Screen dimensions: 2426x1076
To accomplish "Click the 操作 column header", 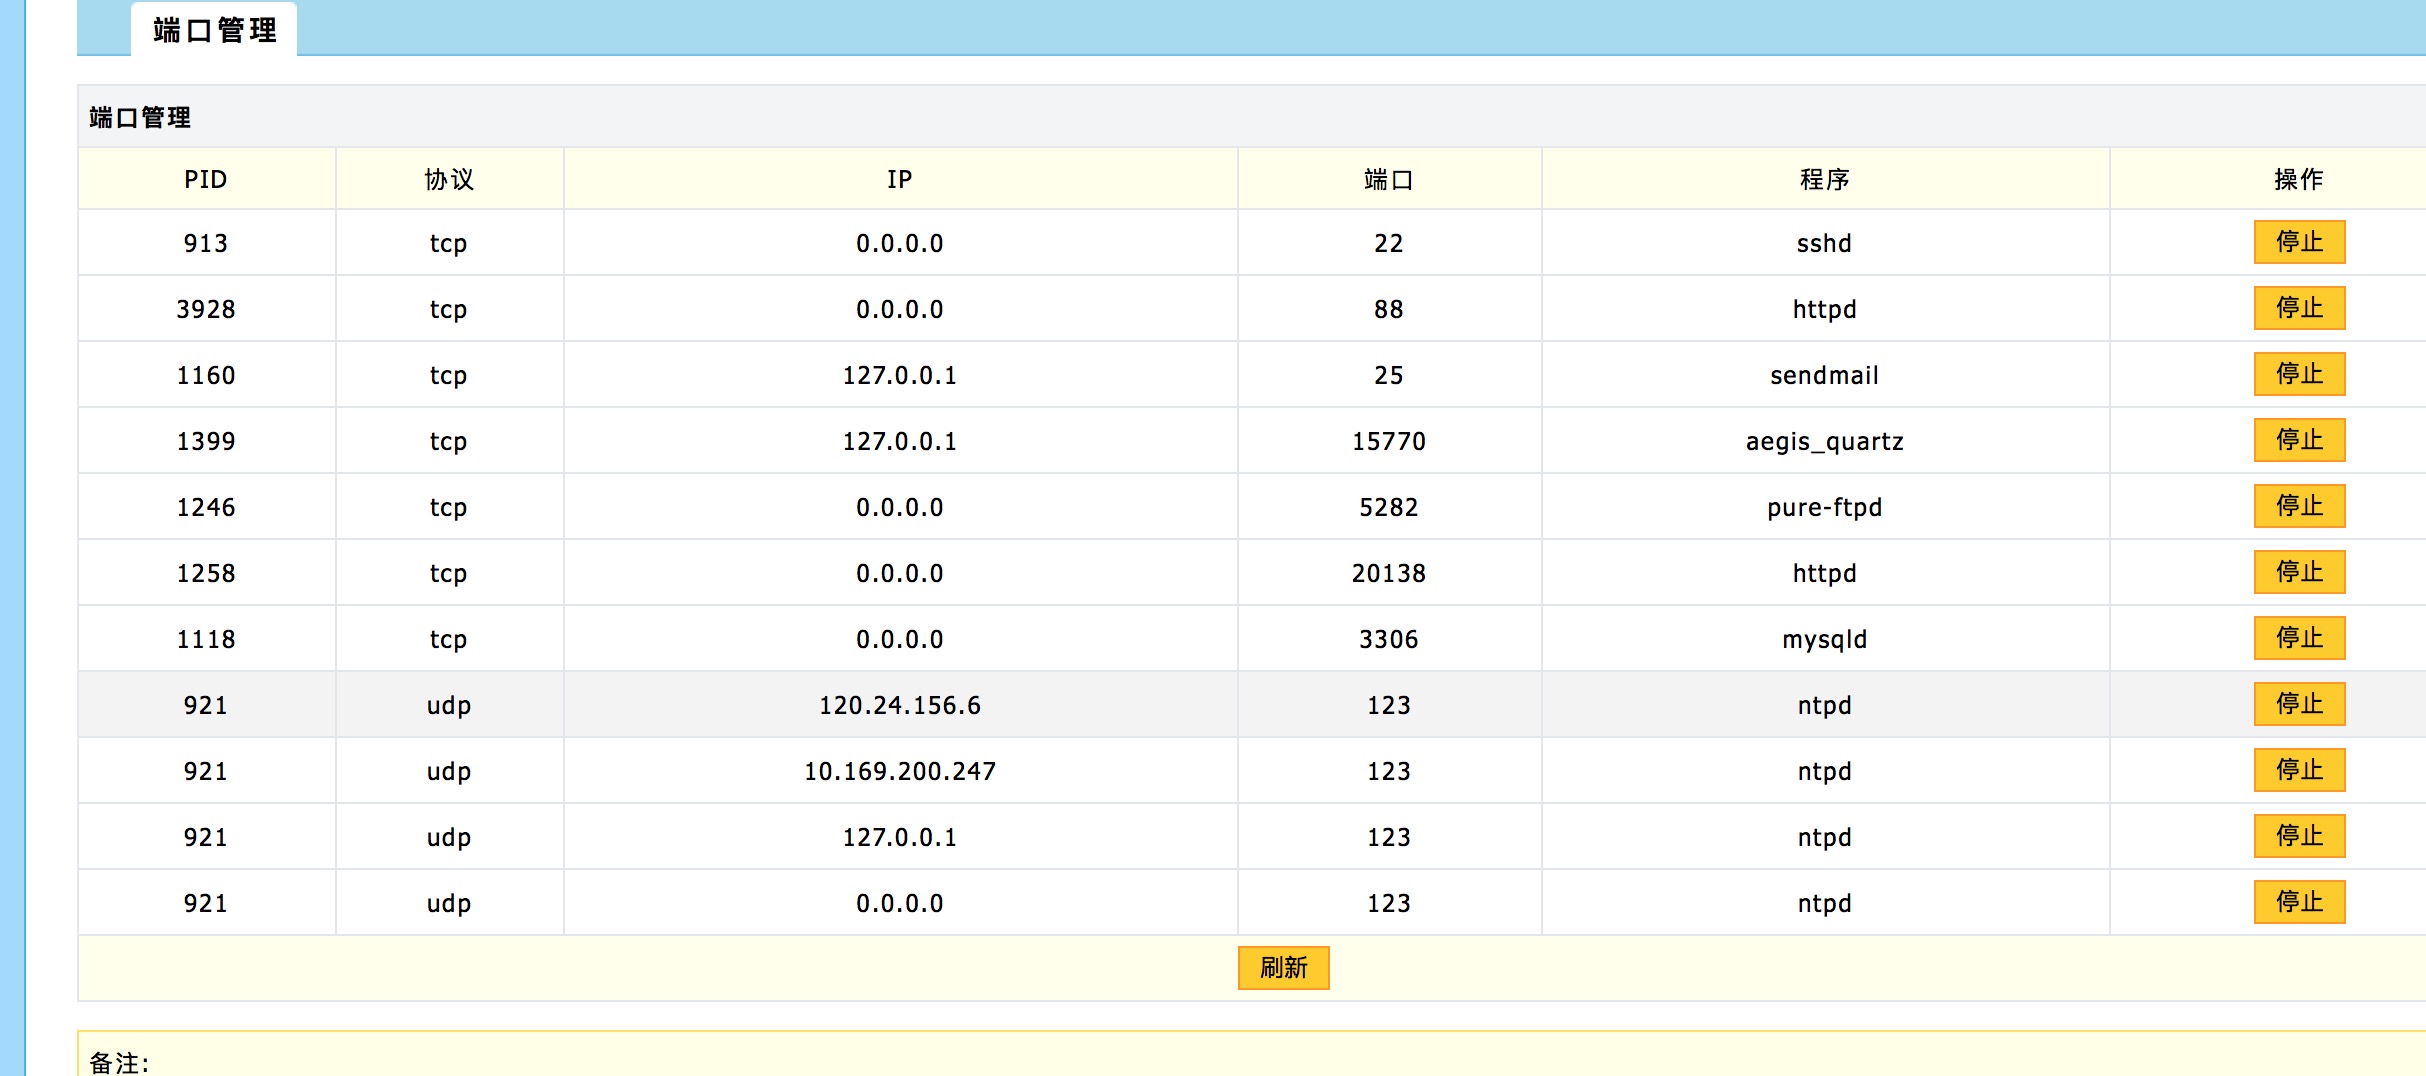I will [x=2299, y=179].
